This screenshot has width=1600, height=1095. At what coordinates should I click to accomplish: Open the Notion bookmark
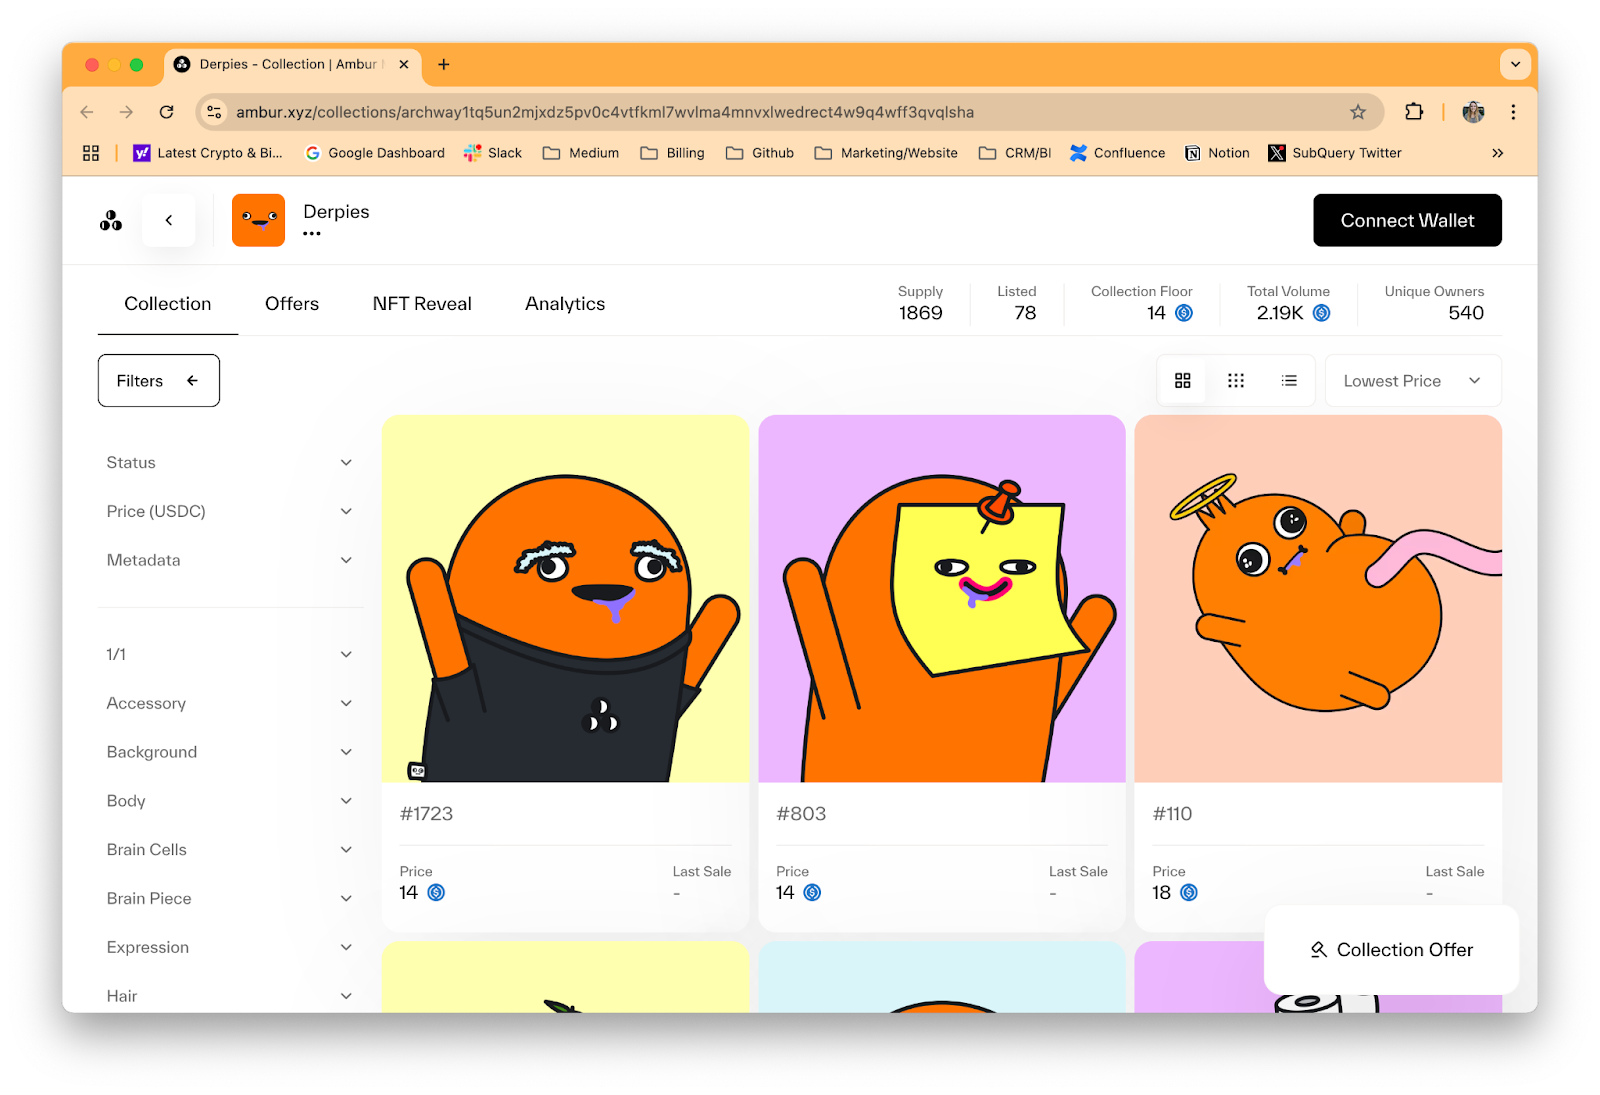pyautogui.click(x=1217, y=153)
